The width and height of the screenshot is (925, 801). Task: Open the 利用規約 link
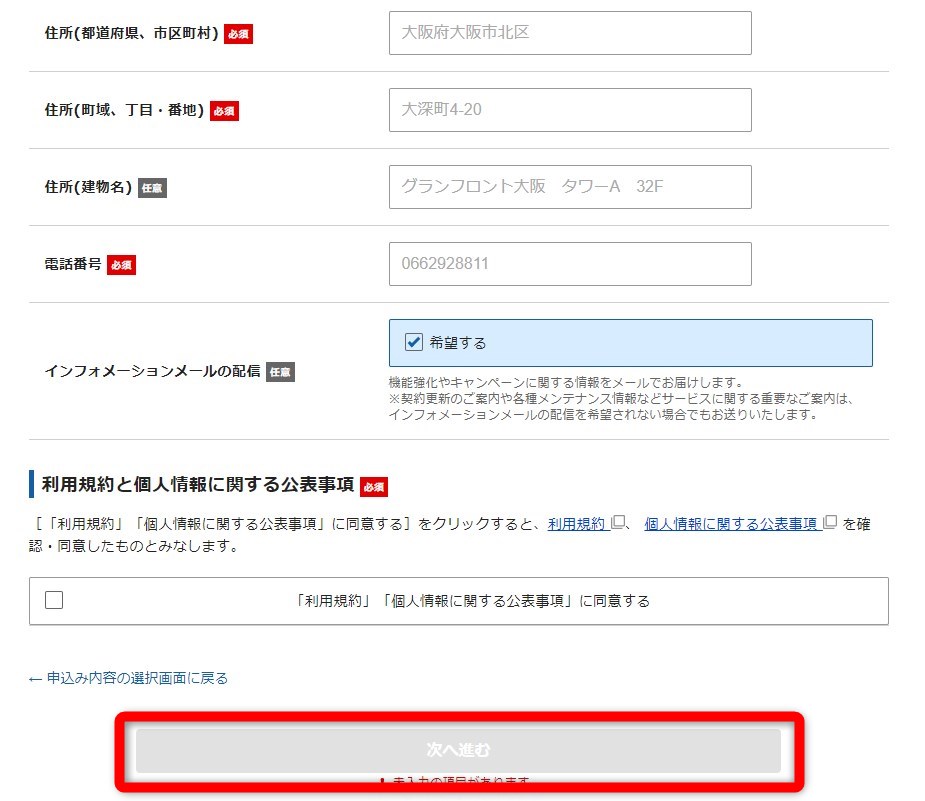pos(575,522)
